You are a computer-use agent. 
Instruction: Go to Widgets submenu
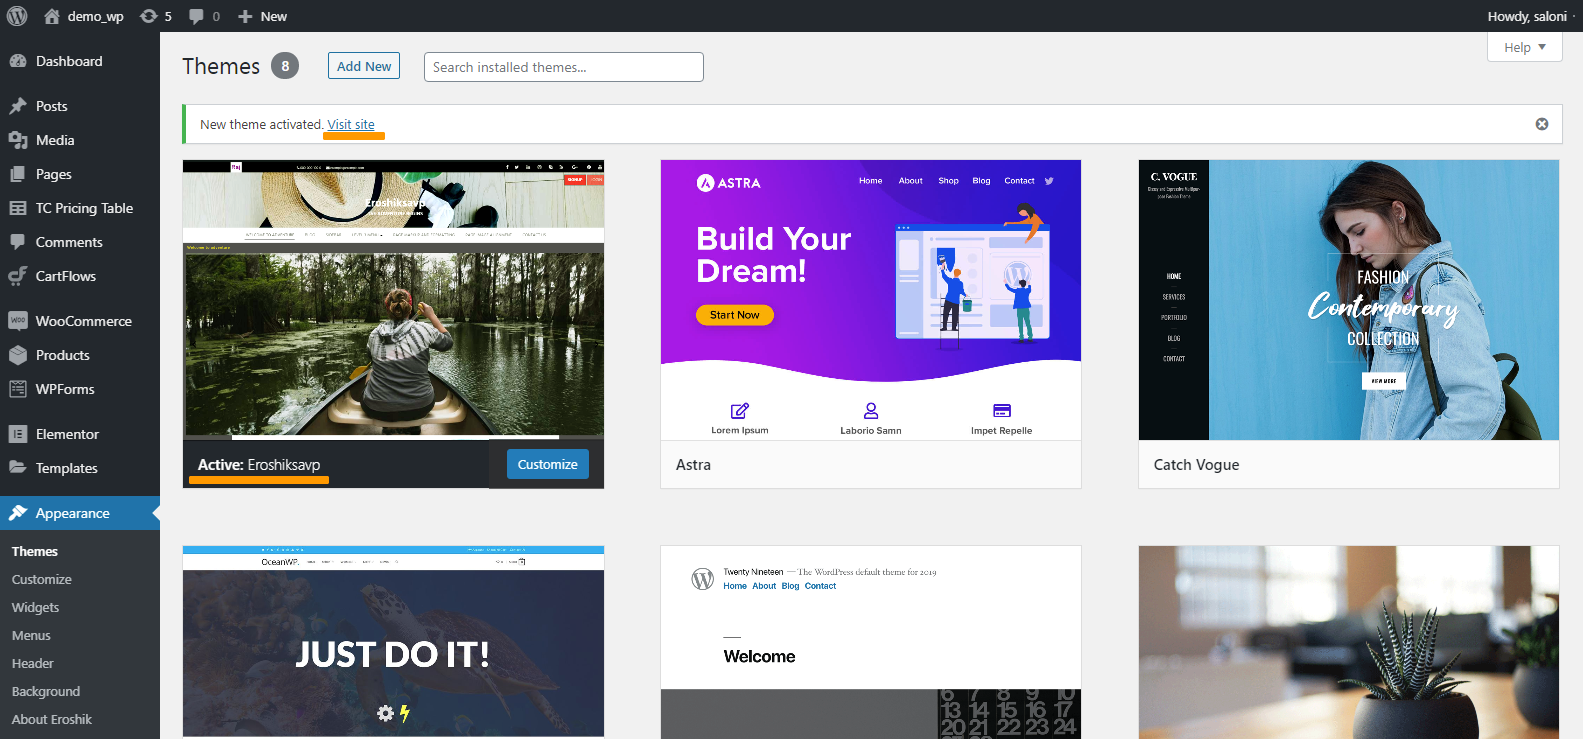[x=35, y=607]
